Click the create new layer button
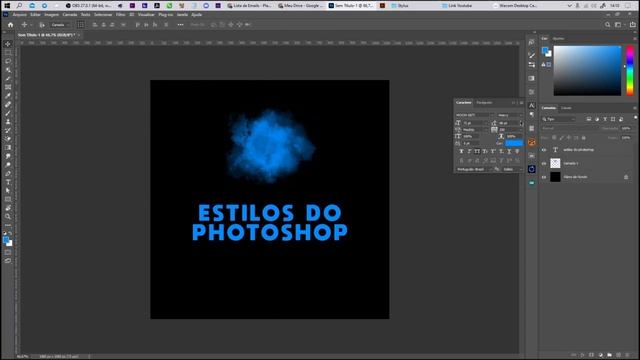The image size is (640, 360). click(618, 355)
